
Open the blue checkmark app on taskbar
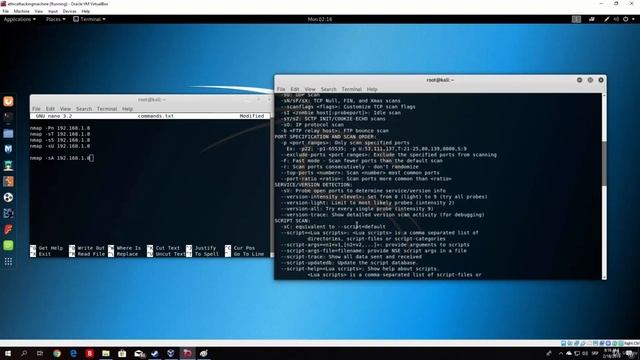(155, 353)
